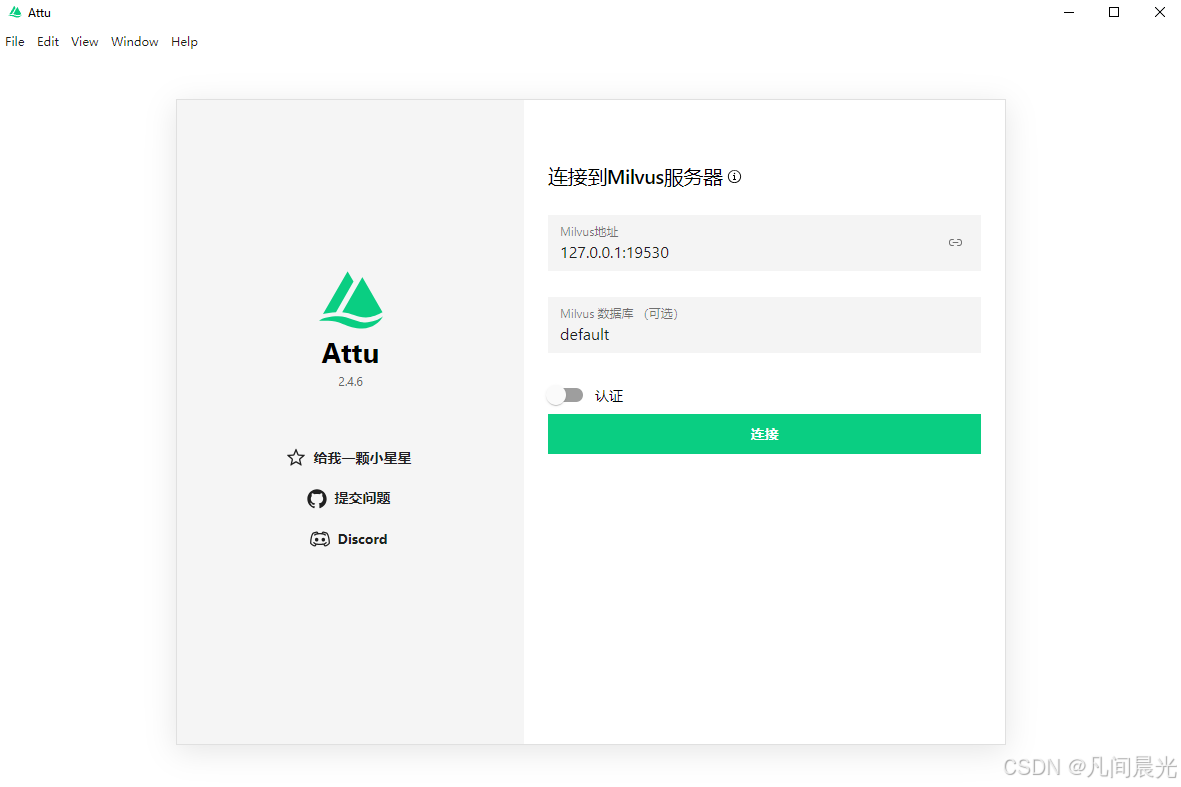This screenshot has height=787, width=1181.
Task: Open the Edit menu
Action: click(47, 41)
